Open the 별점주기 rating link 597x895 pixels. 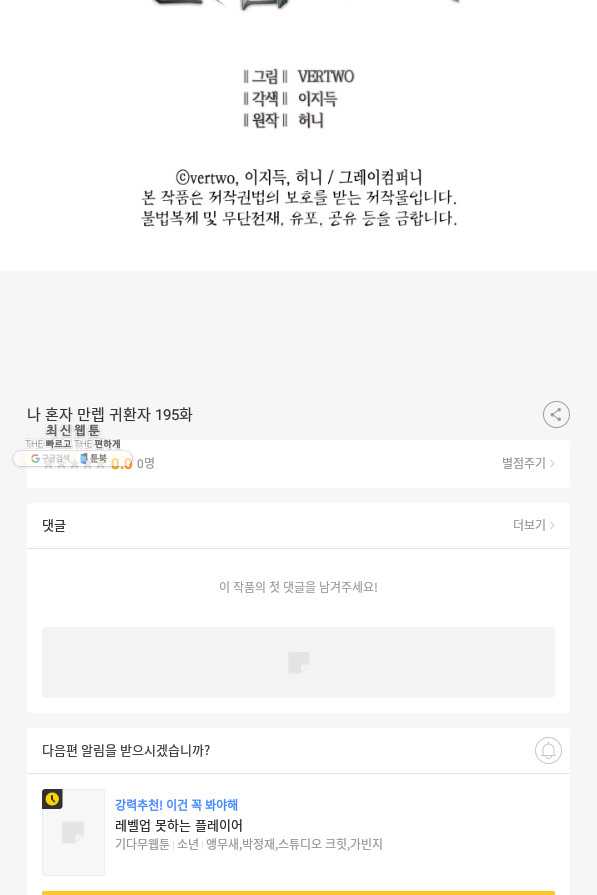(528, 463)
